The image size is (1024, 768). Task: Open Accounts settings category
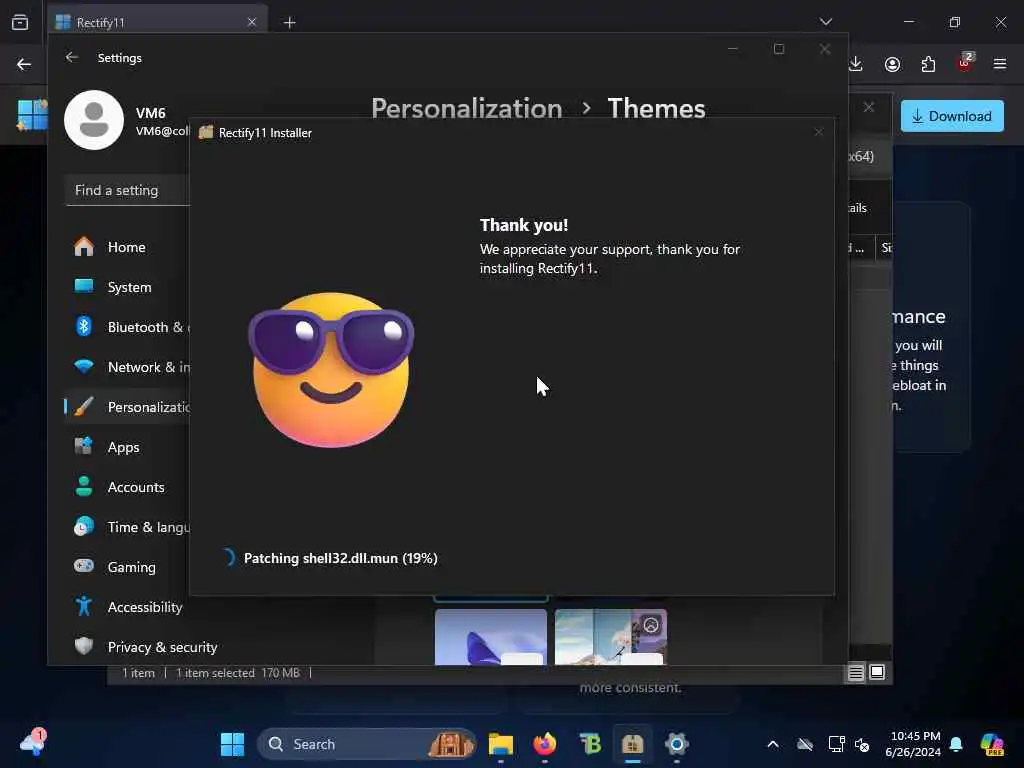[x=127, y=487]
